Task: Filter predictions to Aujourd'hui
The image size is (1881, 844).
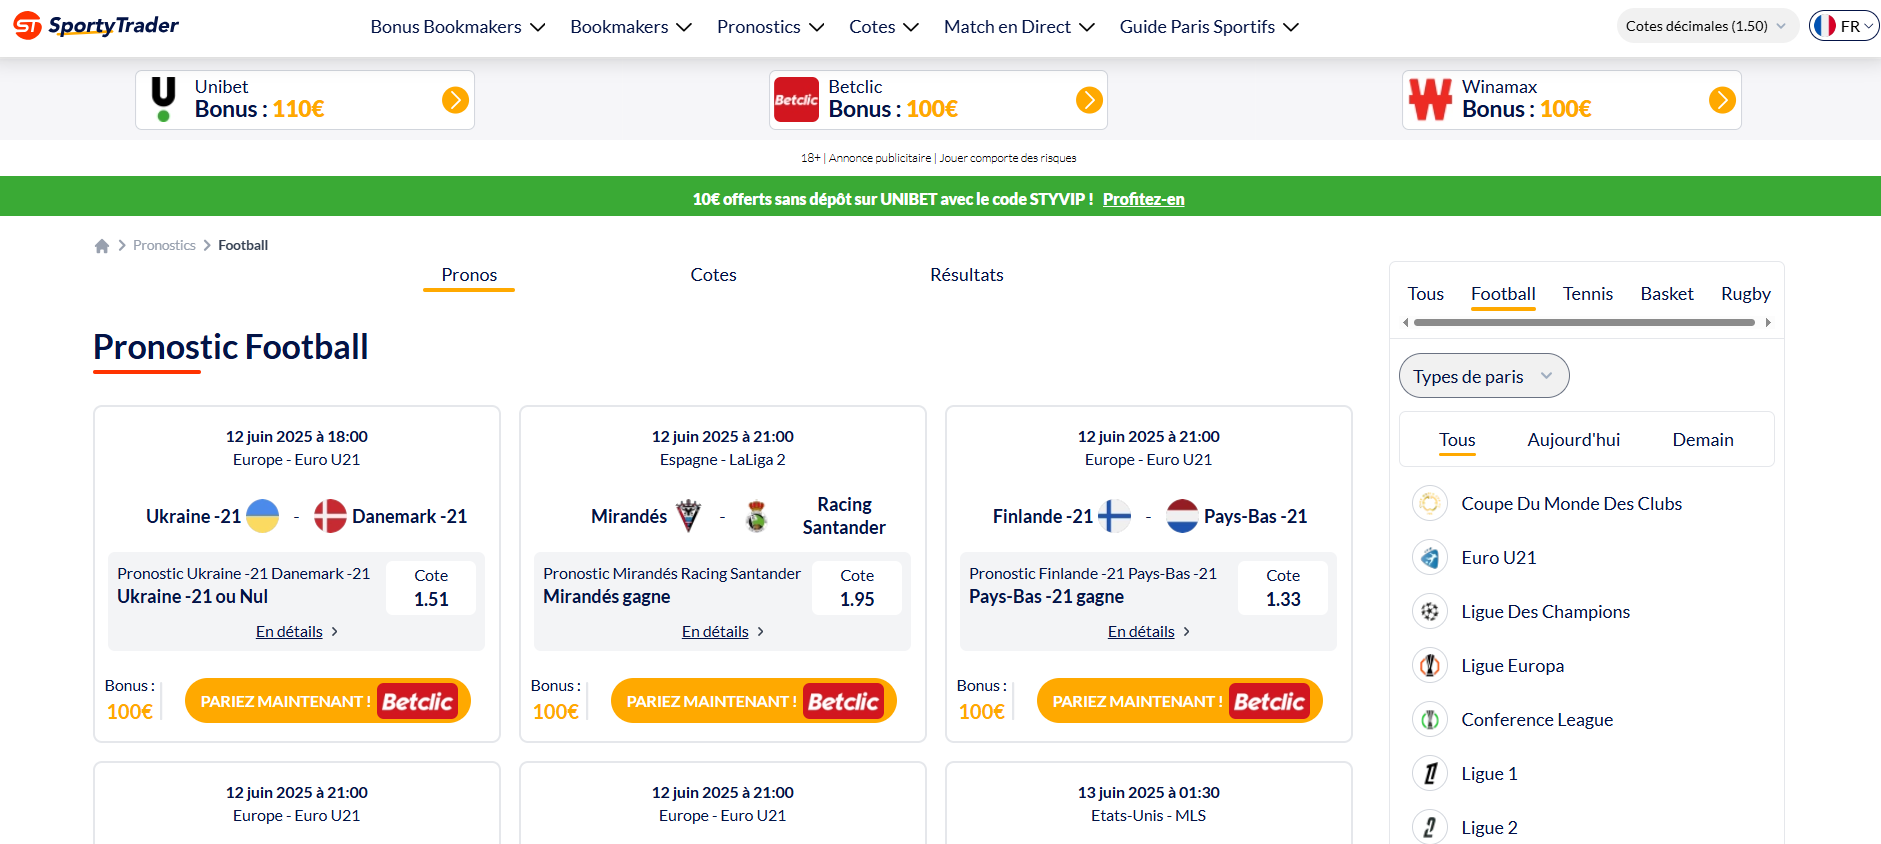Action: 1573,440
